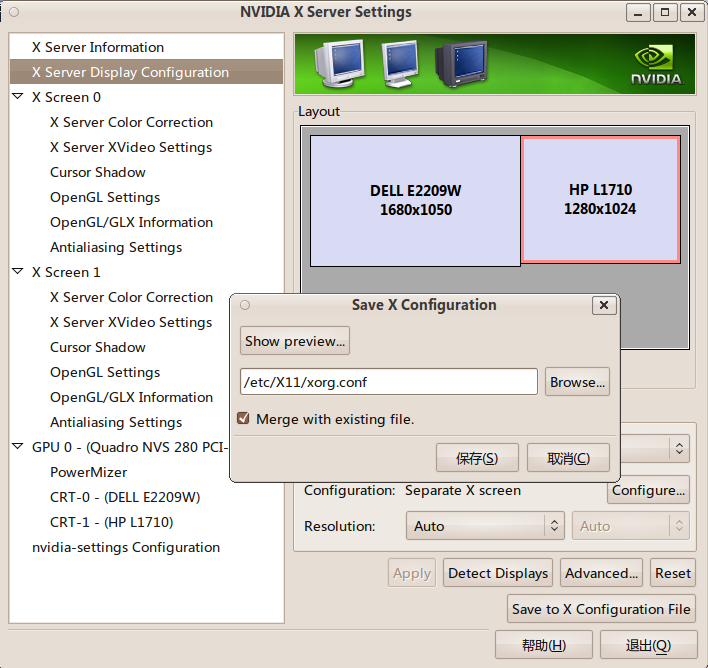Select X Server Information in sidebar
This screenshot has height=668, width=708.
tap(98, 47)
